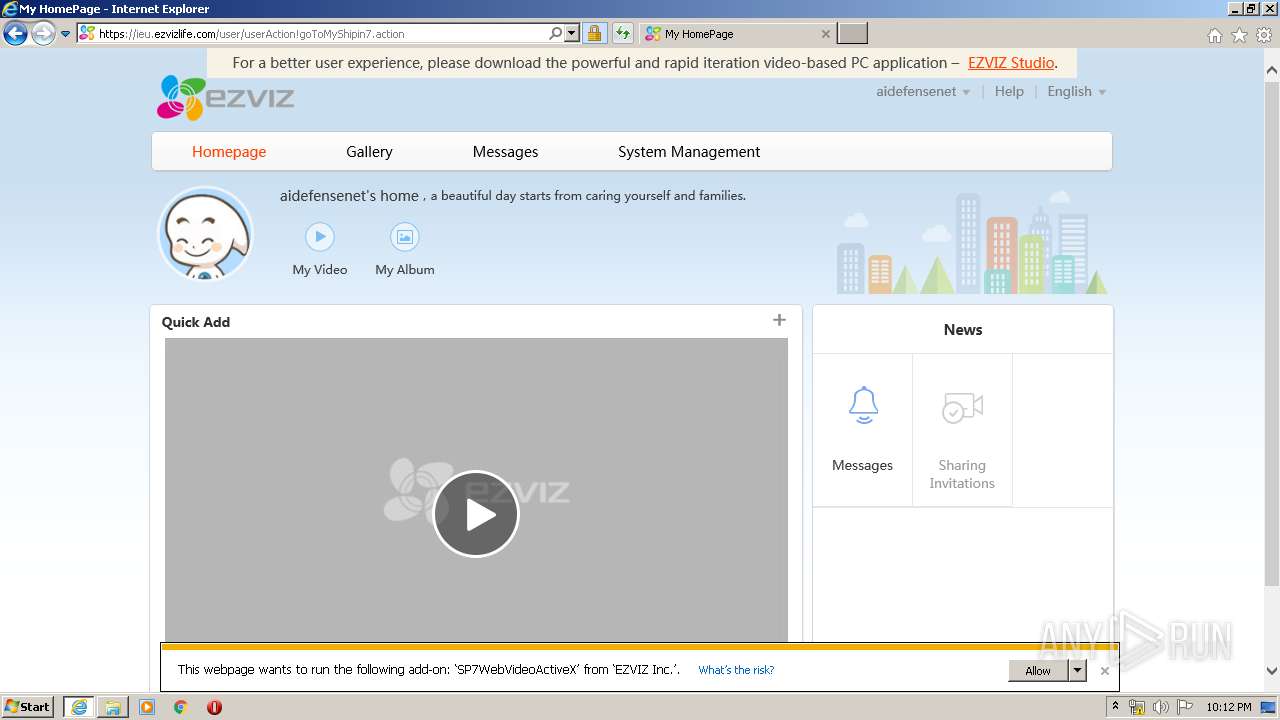Play the video in Quick Add panel
This screenshot has height=720, width=1280.
point(476,514)
